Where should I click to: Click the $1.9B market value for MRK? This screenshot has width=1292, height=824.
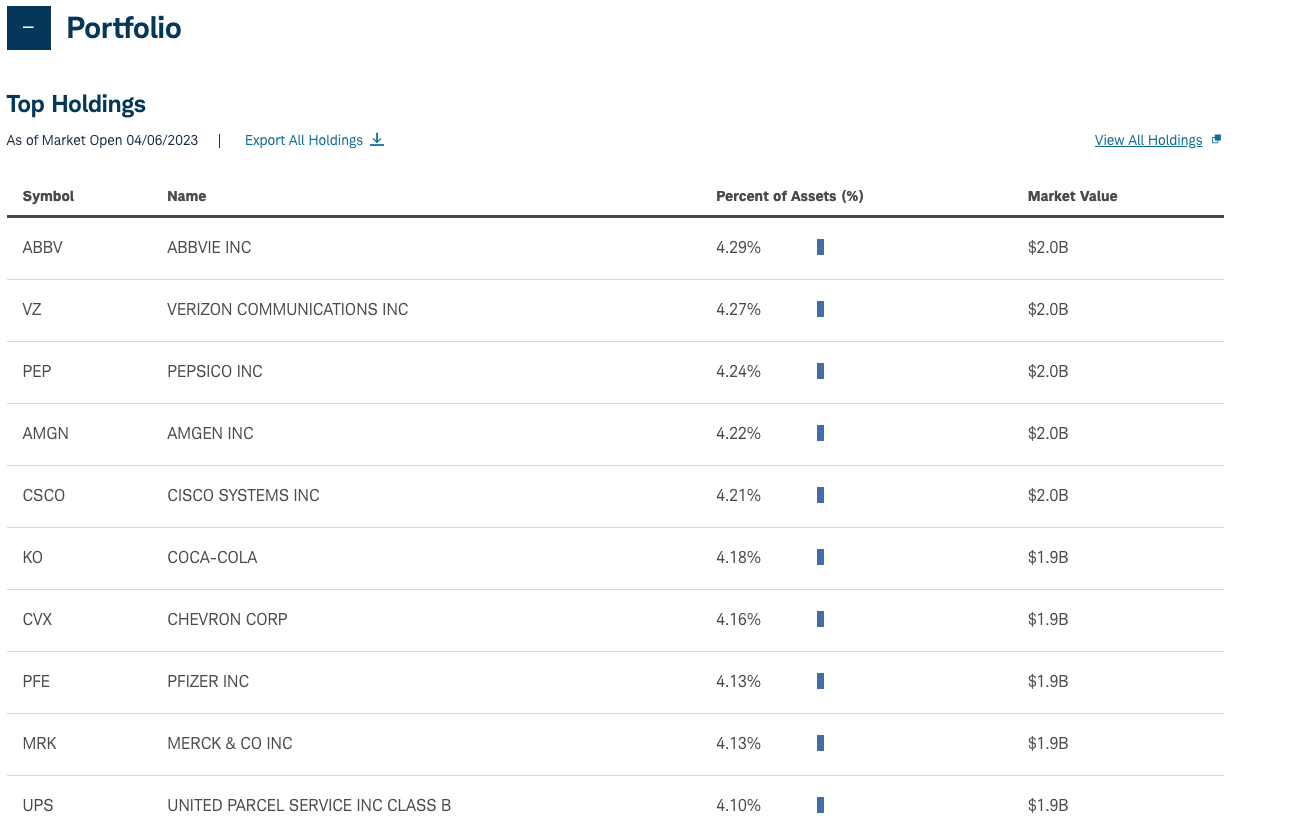point(1048,743)
